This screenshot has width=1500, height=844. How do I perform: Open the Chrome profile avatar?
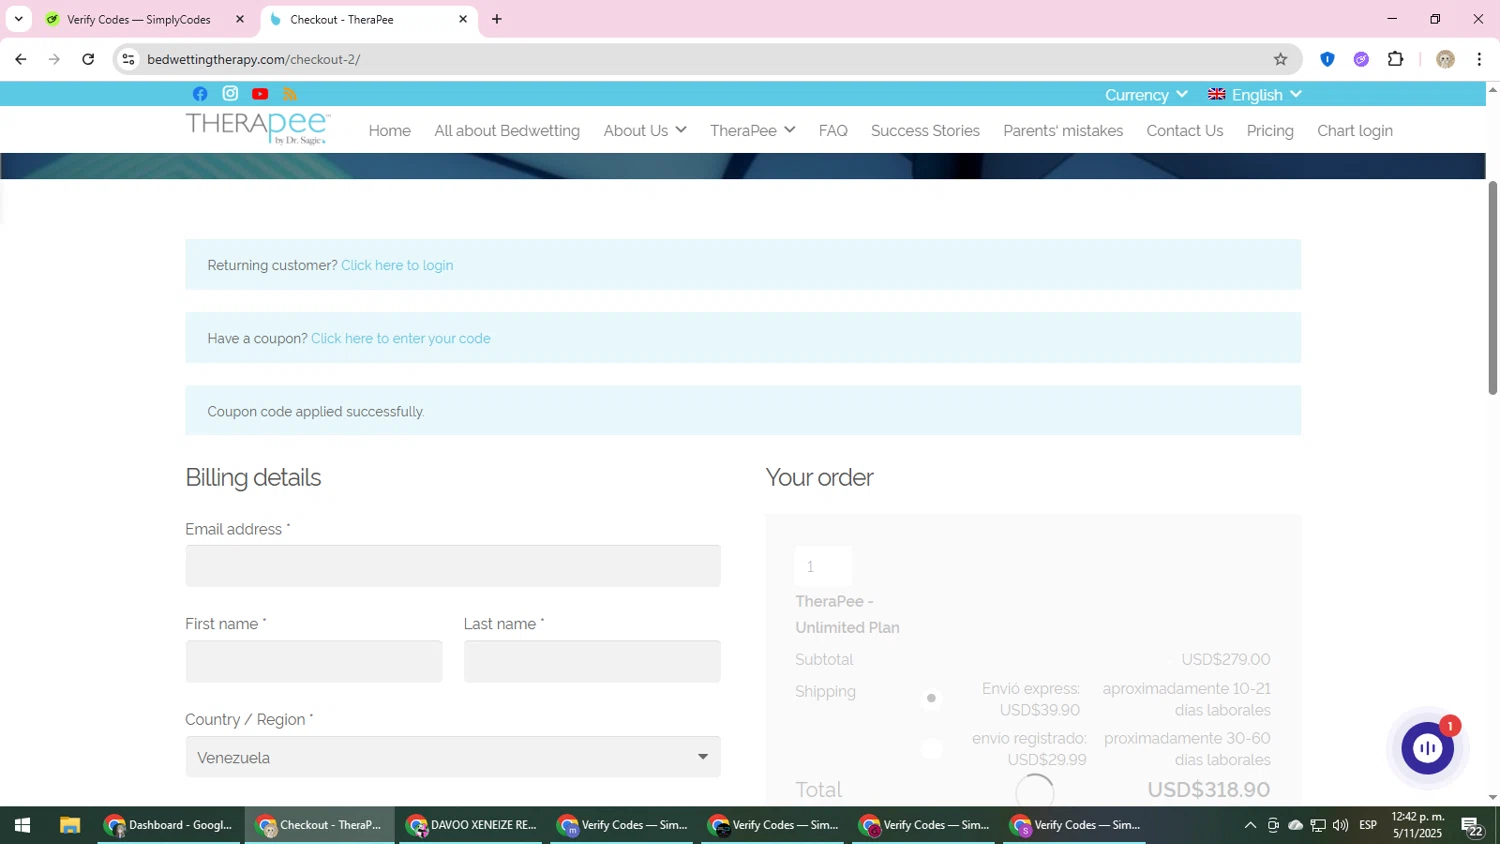[1445, 59]
